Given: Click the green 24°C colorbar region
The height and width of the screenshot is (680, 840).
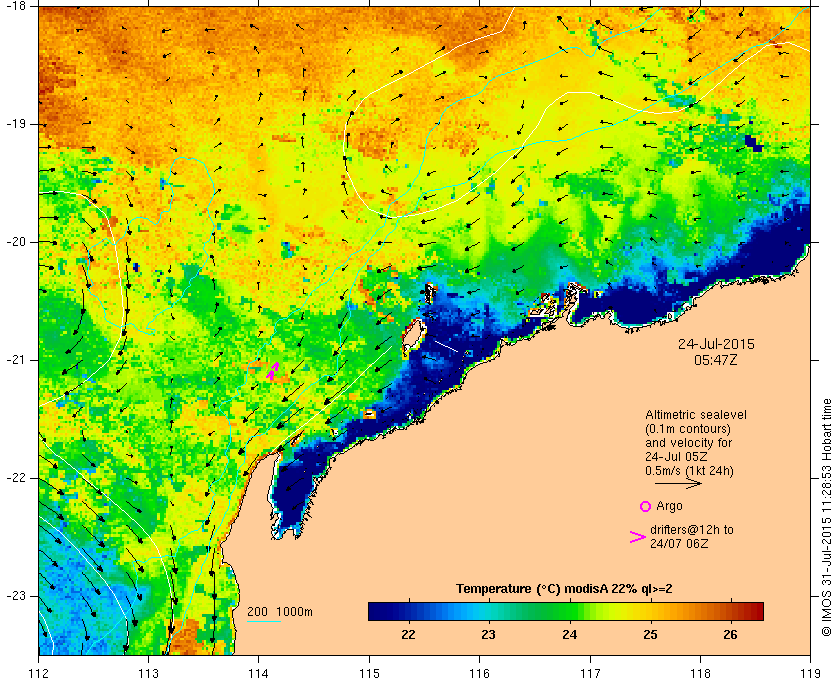Looking at the screenshot, I should point(569,611).
